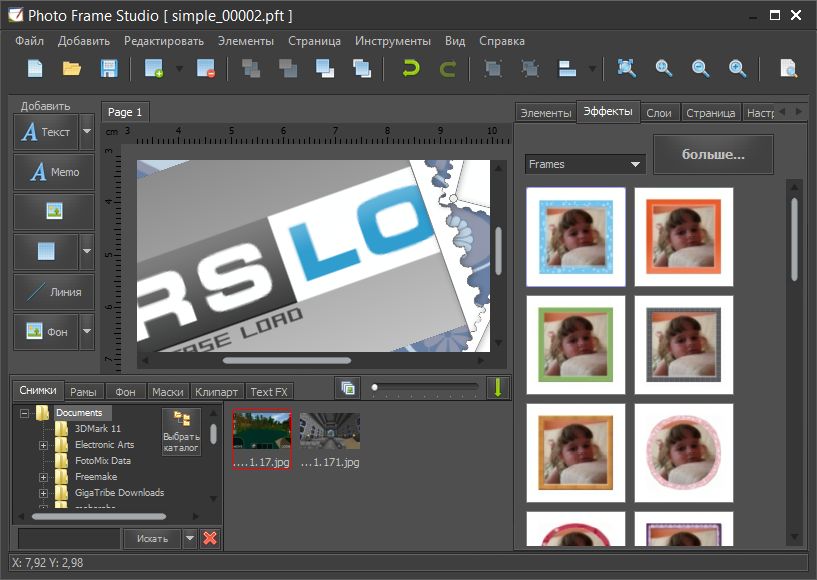Click the Искать search button
Image resolution: width=817 pixels, height=580 pixels.
[x=152, y=538]
